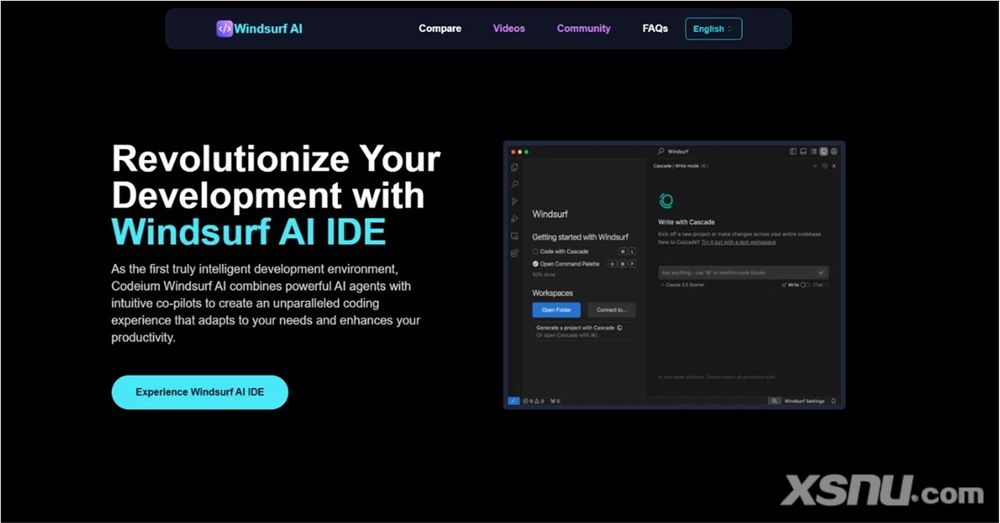Open the English language dropdown
1000x523 pixels.
[x=713, y=29]
